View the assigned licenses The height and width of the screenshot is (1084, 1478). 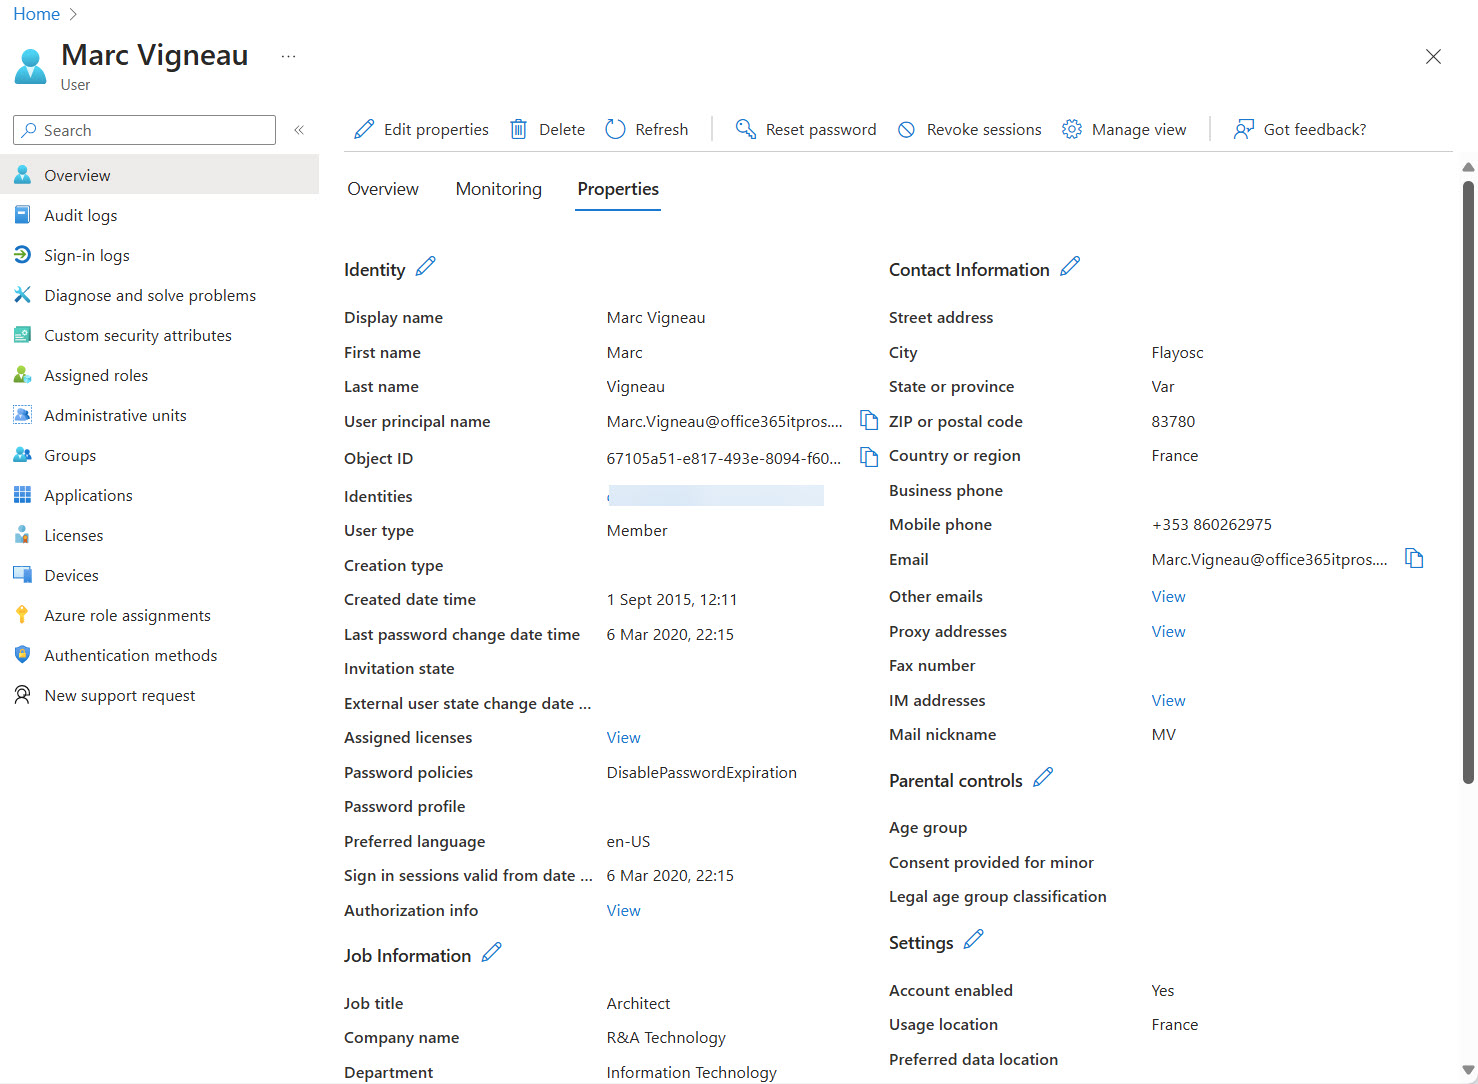623,737
